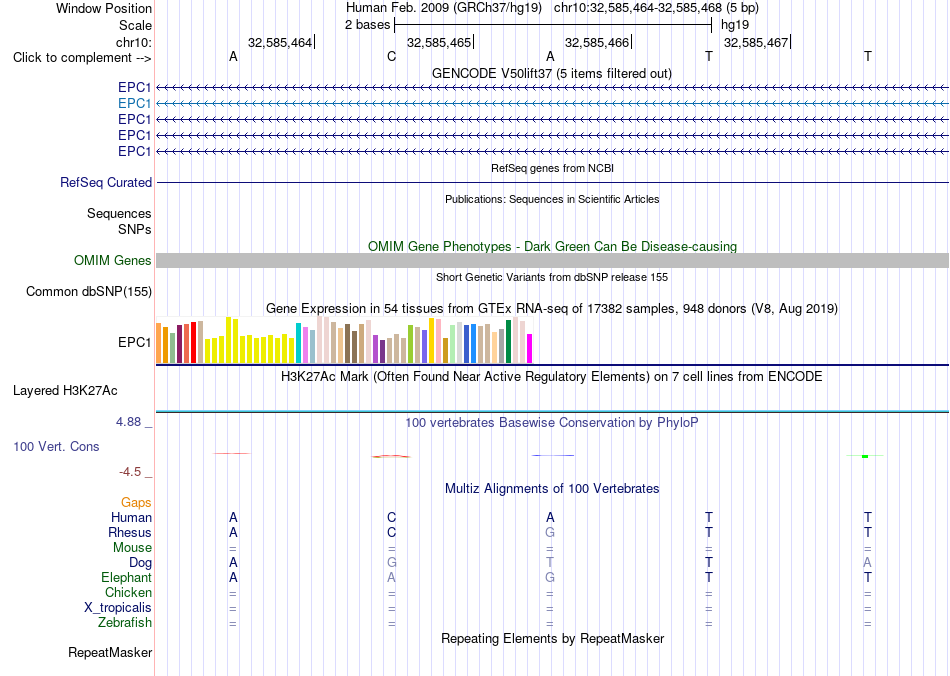This screenshot has width=950, height=676.
Task: Click the cyan bar in the GTEx chart
Action: point(298,343)
